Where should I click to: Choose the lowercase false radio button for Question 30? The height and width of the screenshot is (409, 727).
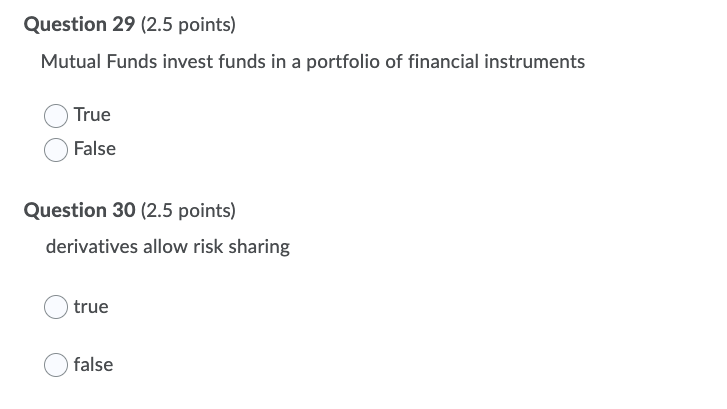[56, 365]
